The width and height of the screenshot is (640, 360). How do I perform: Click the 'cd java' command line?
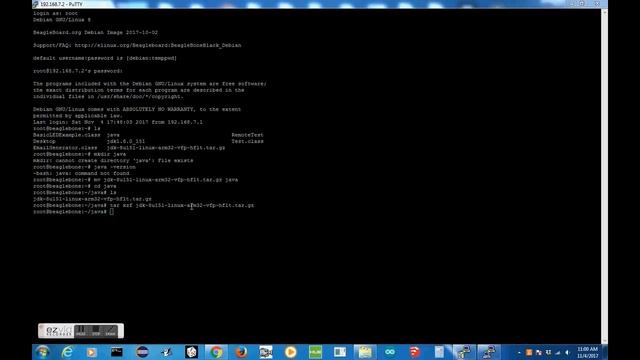pyautogui.click(x=75, y=186)
